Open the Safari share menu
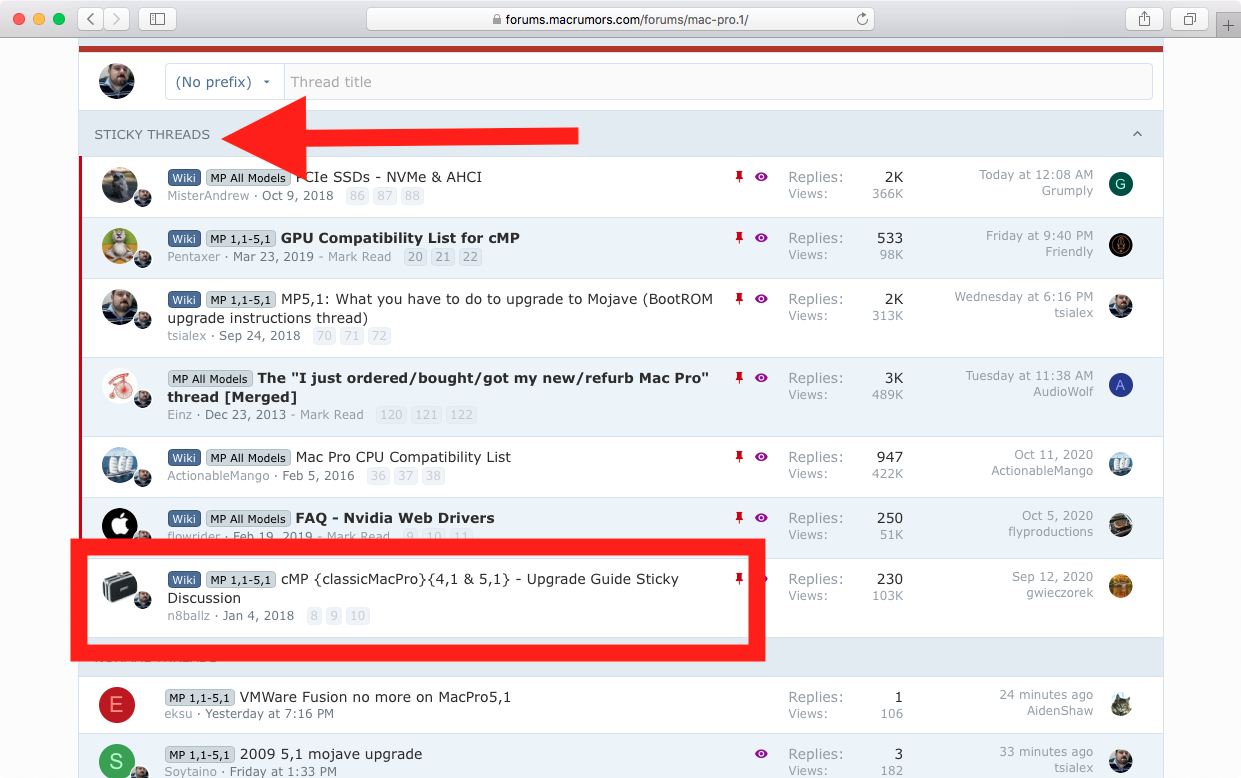1241x778 pixels. click(x=1144, y=19)
